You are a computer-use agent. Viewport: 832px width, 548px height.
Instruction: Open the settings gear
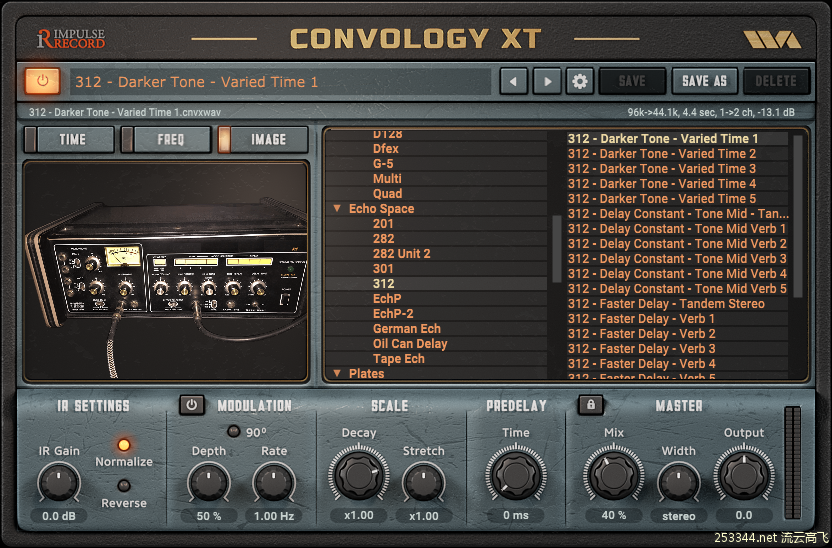click(579, 82)
